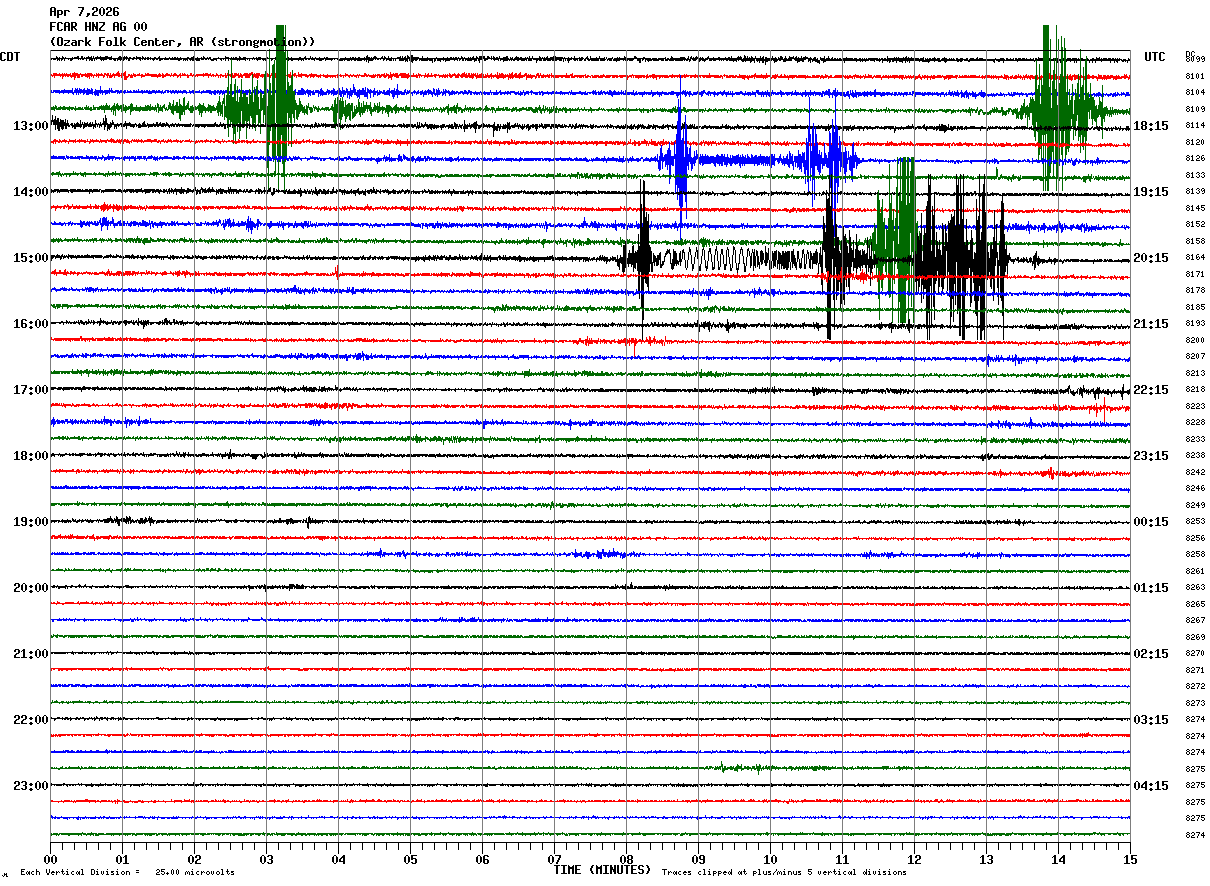1210x886 pixels.
Task: Select the FCAR HNZ AG 00 station code
Action: coord(98,27)
